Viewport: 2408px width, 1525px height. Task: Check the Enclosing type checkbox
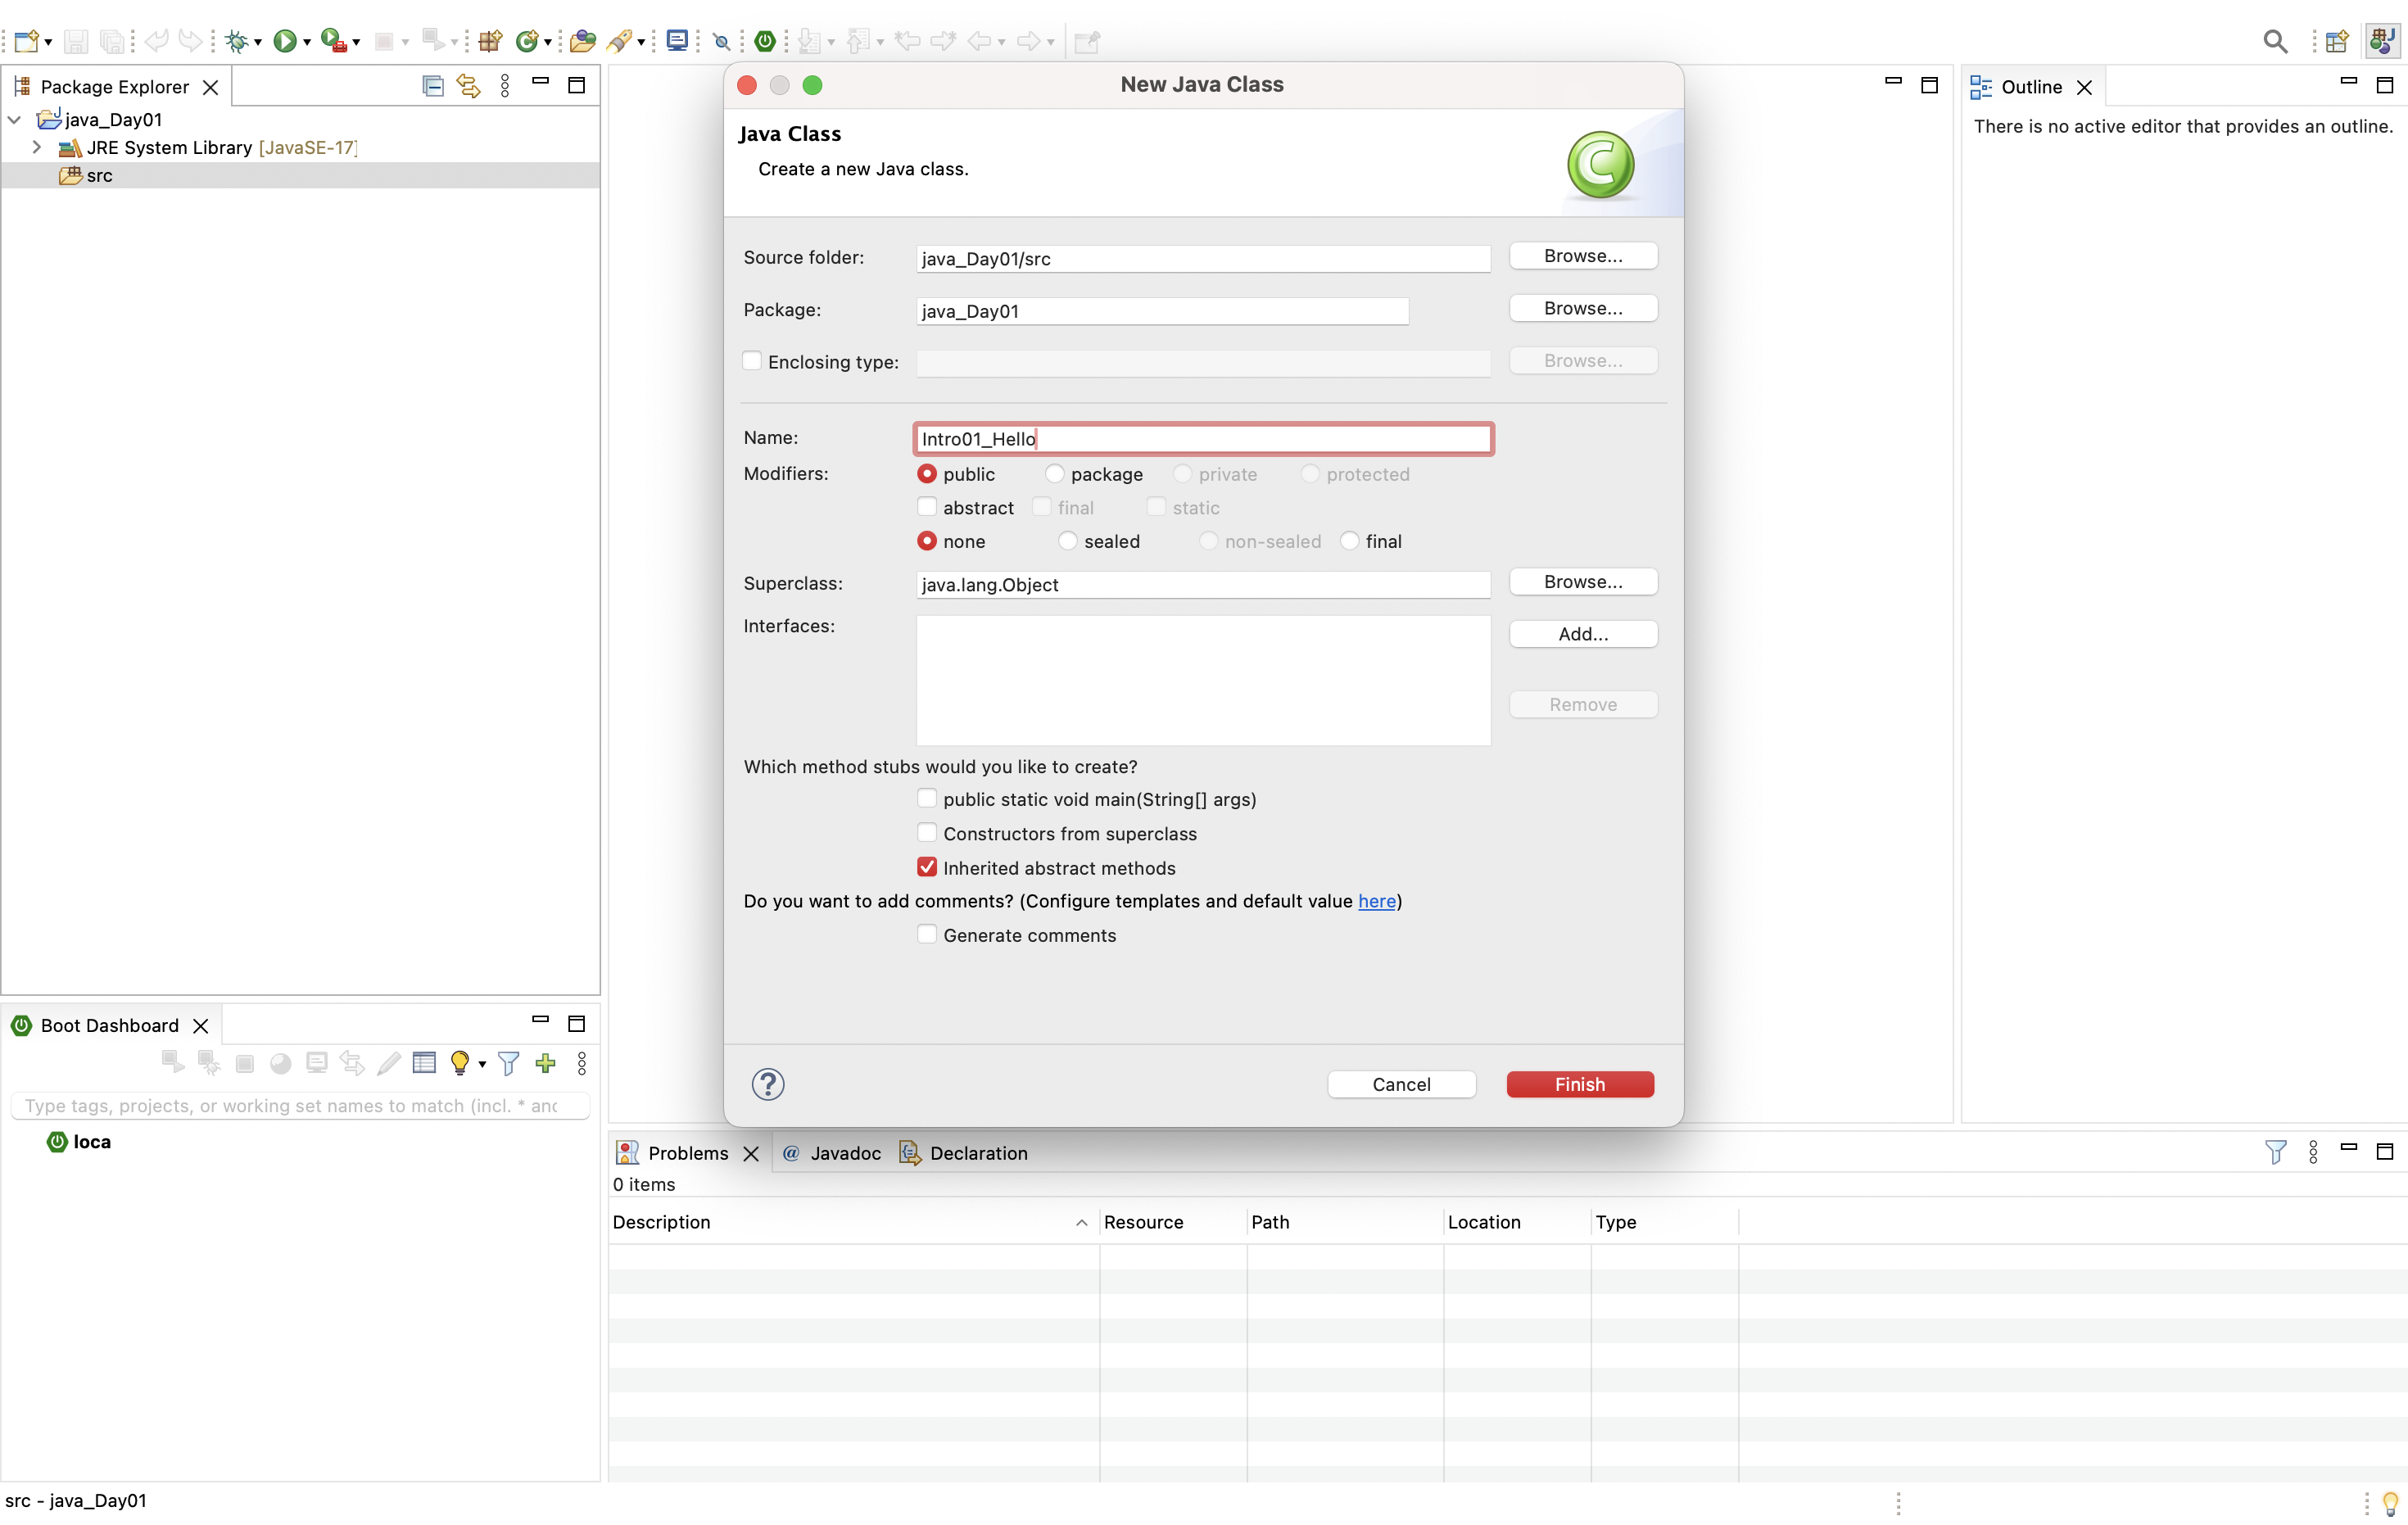[752, 361]
